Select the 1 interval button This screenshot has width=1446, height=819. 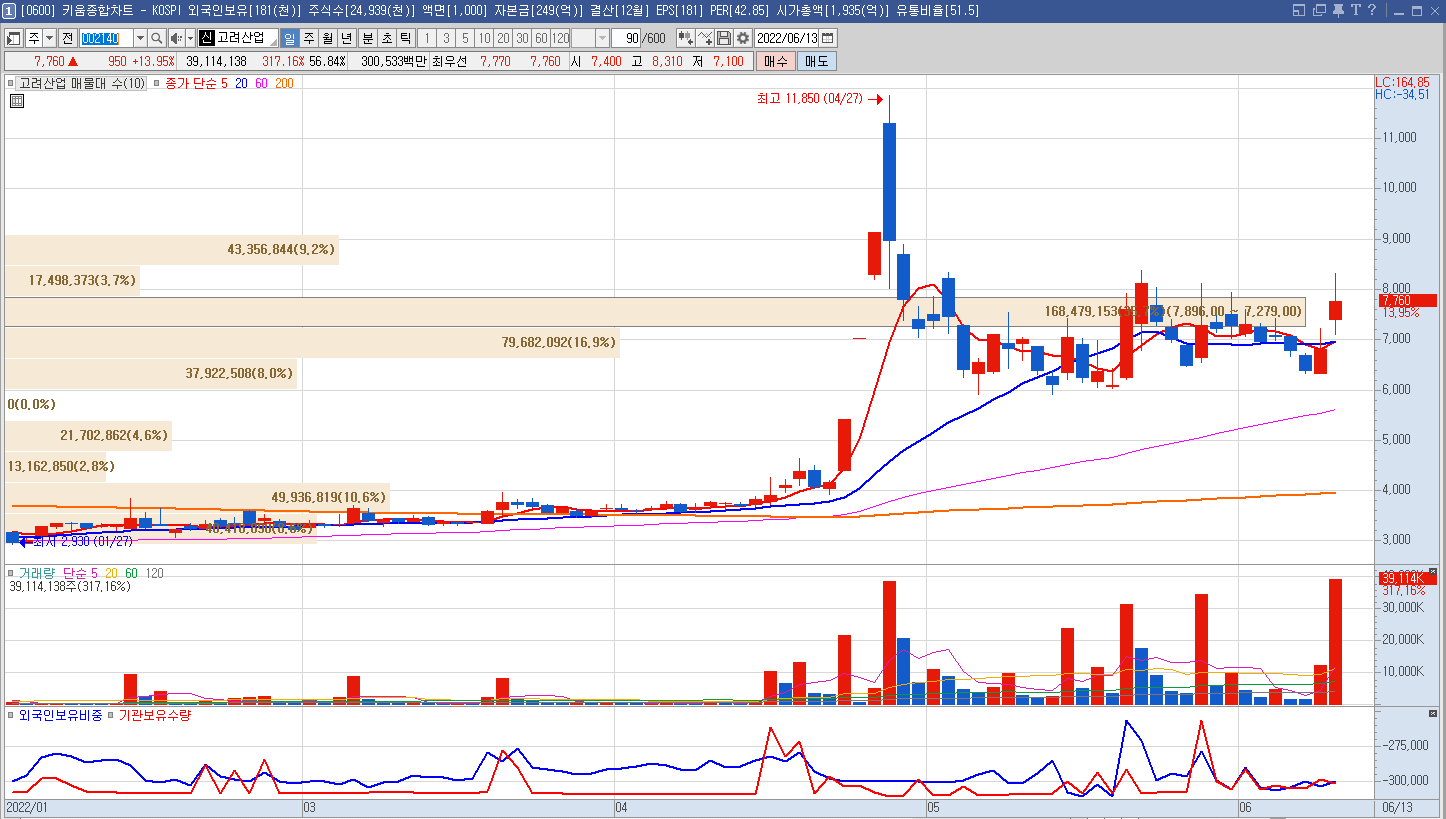427,38
